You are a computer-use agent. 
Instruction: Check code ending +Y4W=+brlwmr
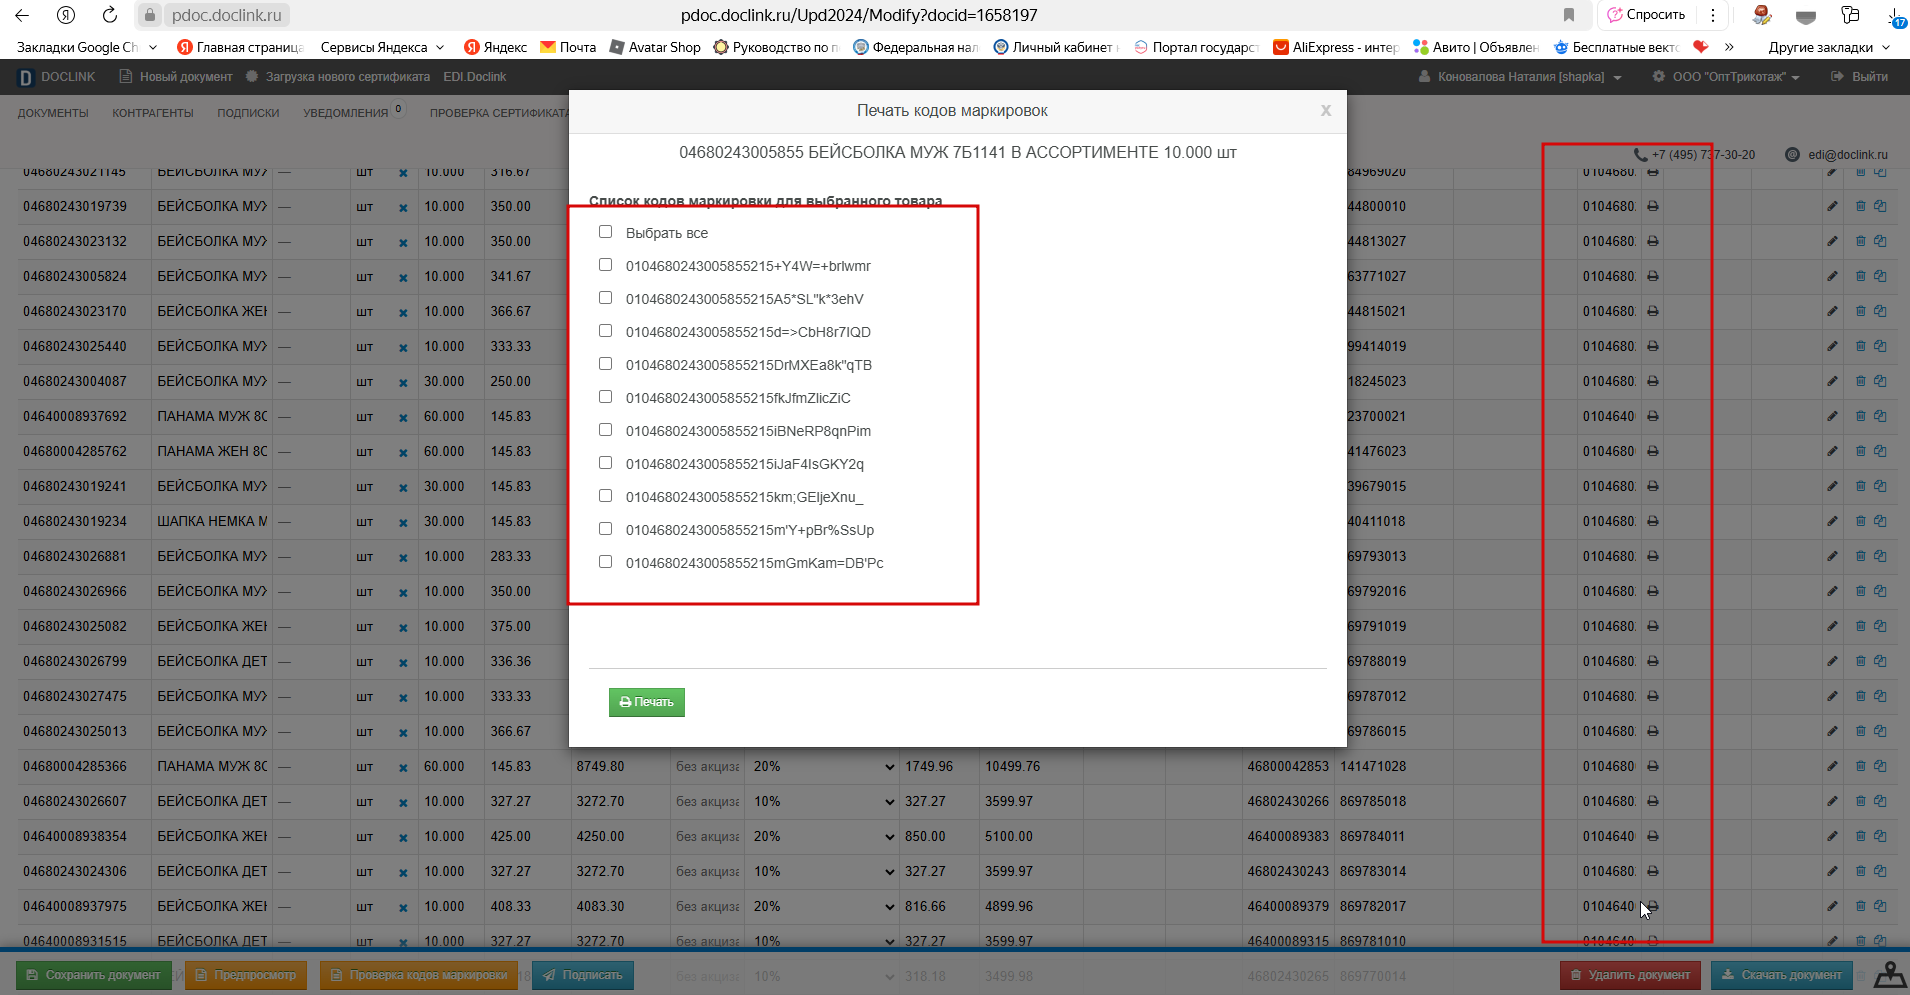[605, 265]
